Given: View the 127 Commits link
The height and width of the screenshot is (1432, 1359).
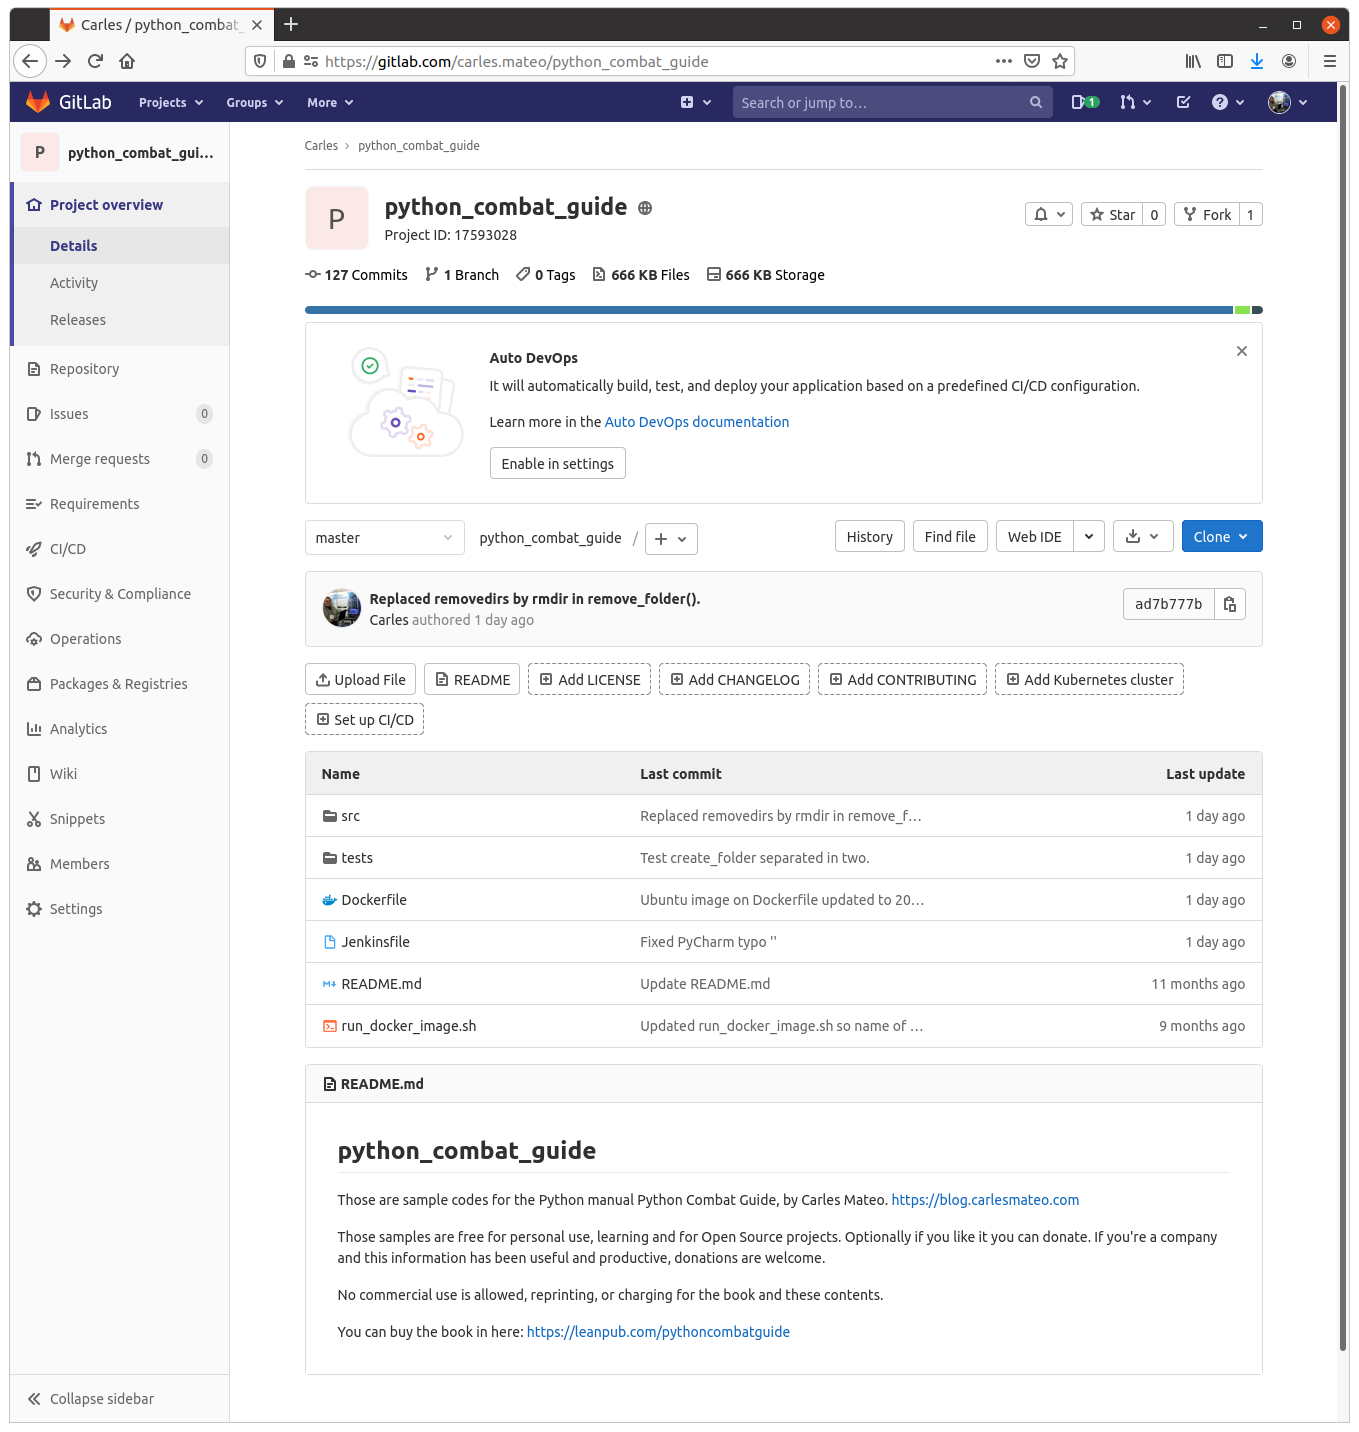Looking at the screenshot, I should pos(357,275).
